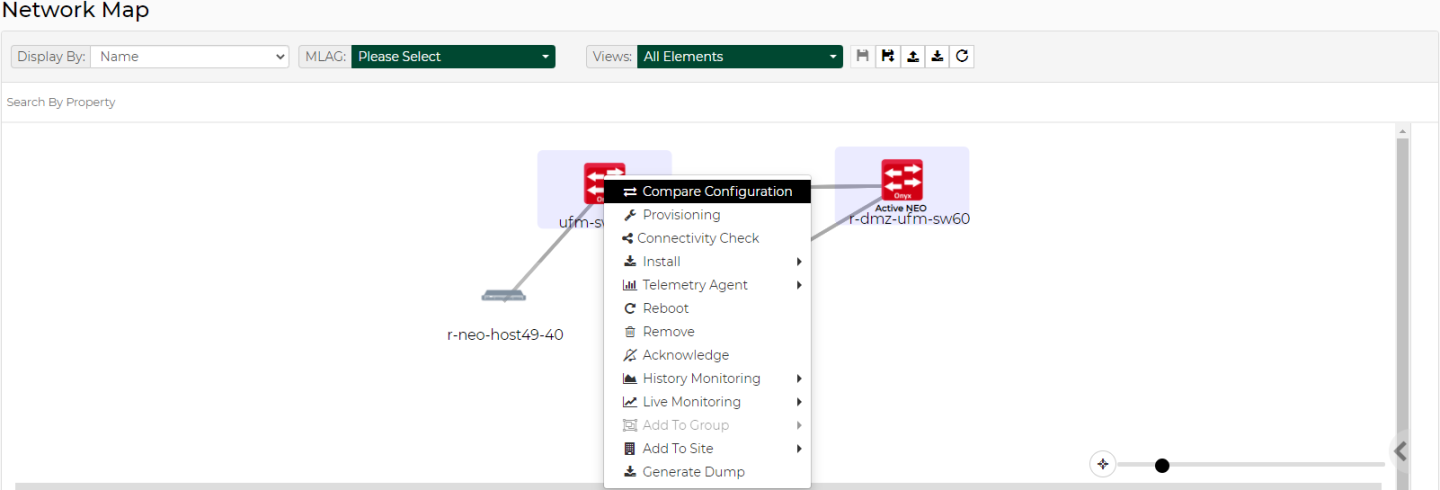The width and height of the screenshot is (1440, 490).
Task: Expand the Install submenu arrow
Action: 799,262
